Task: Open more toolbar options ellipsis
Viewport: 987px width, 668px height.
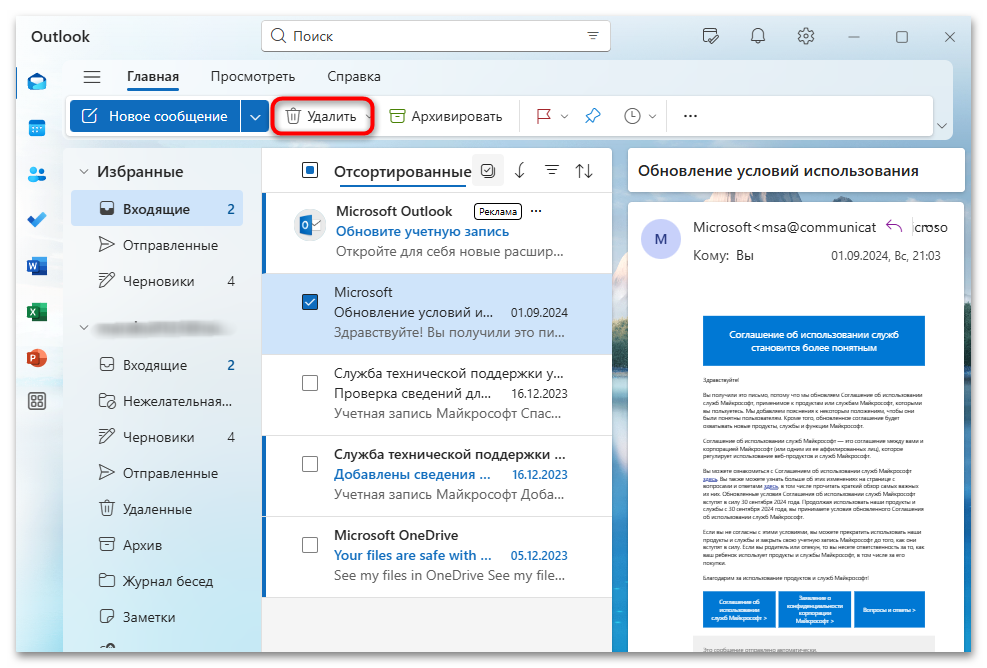Action: pos(691,116)
